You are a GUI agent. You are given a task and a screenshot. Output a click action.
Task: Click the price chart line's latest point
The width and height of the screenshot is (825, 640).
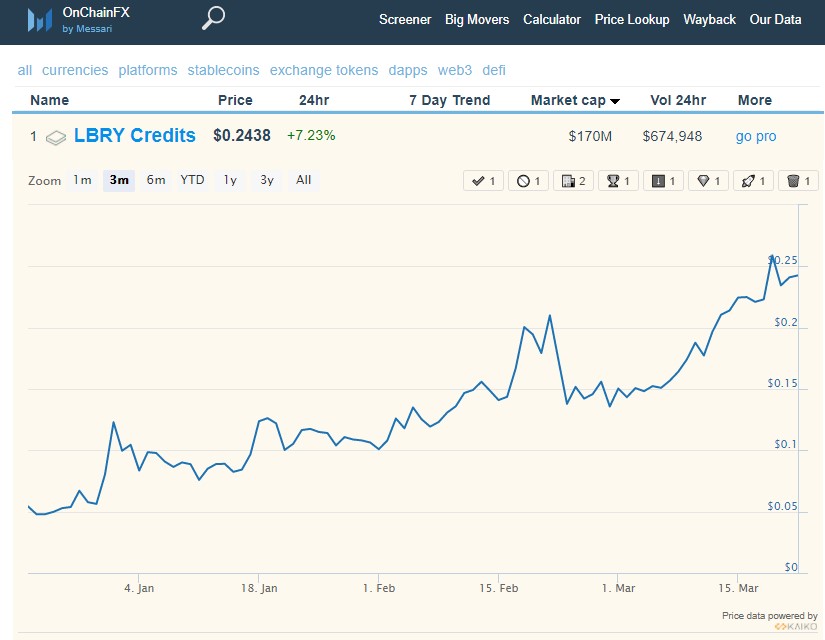[x=798, y=275]
